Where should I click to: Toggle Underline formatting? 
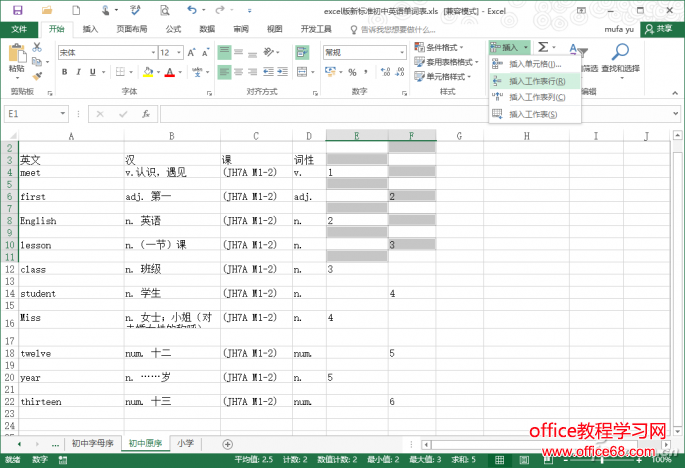click(93, 72)
